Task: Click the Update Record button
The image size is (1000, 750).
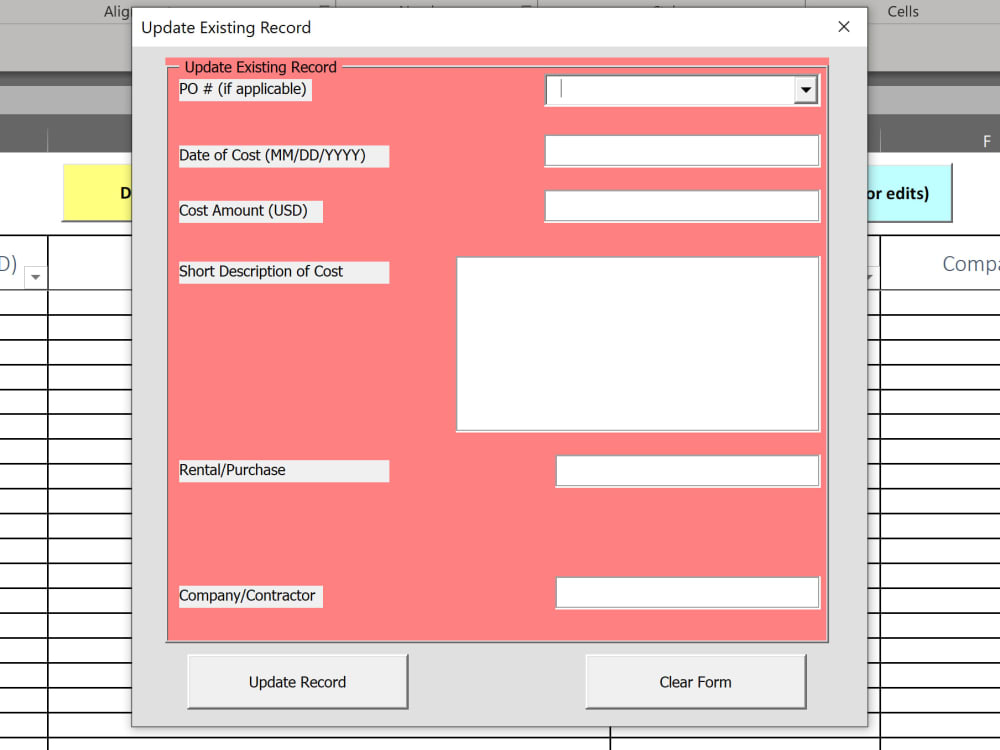Action: [x=297, y=681]
